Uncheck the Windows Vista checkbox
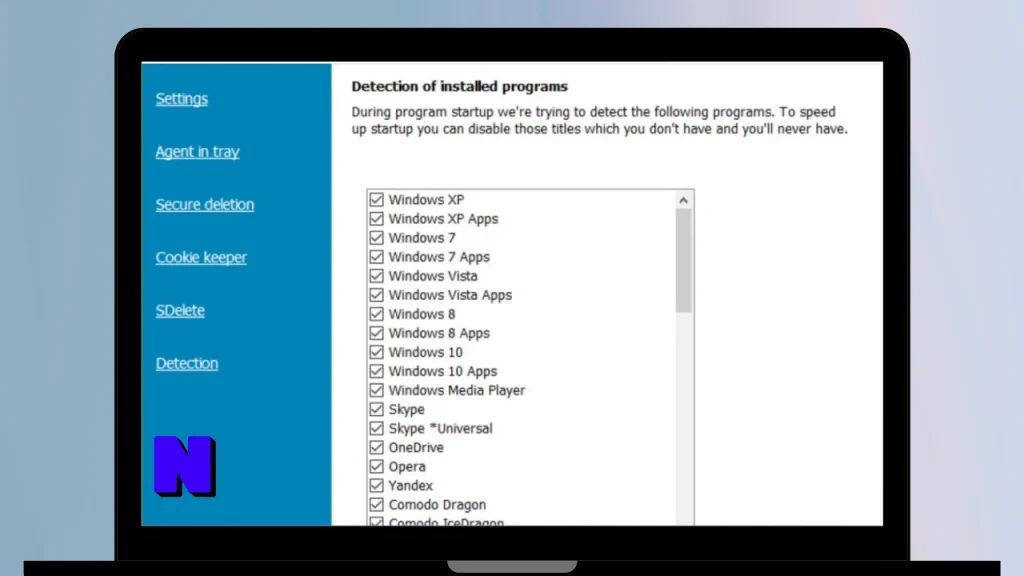Image resolution: width=1024 pixels, height=576 pixels. tap(376, 276)
